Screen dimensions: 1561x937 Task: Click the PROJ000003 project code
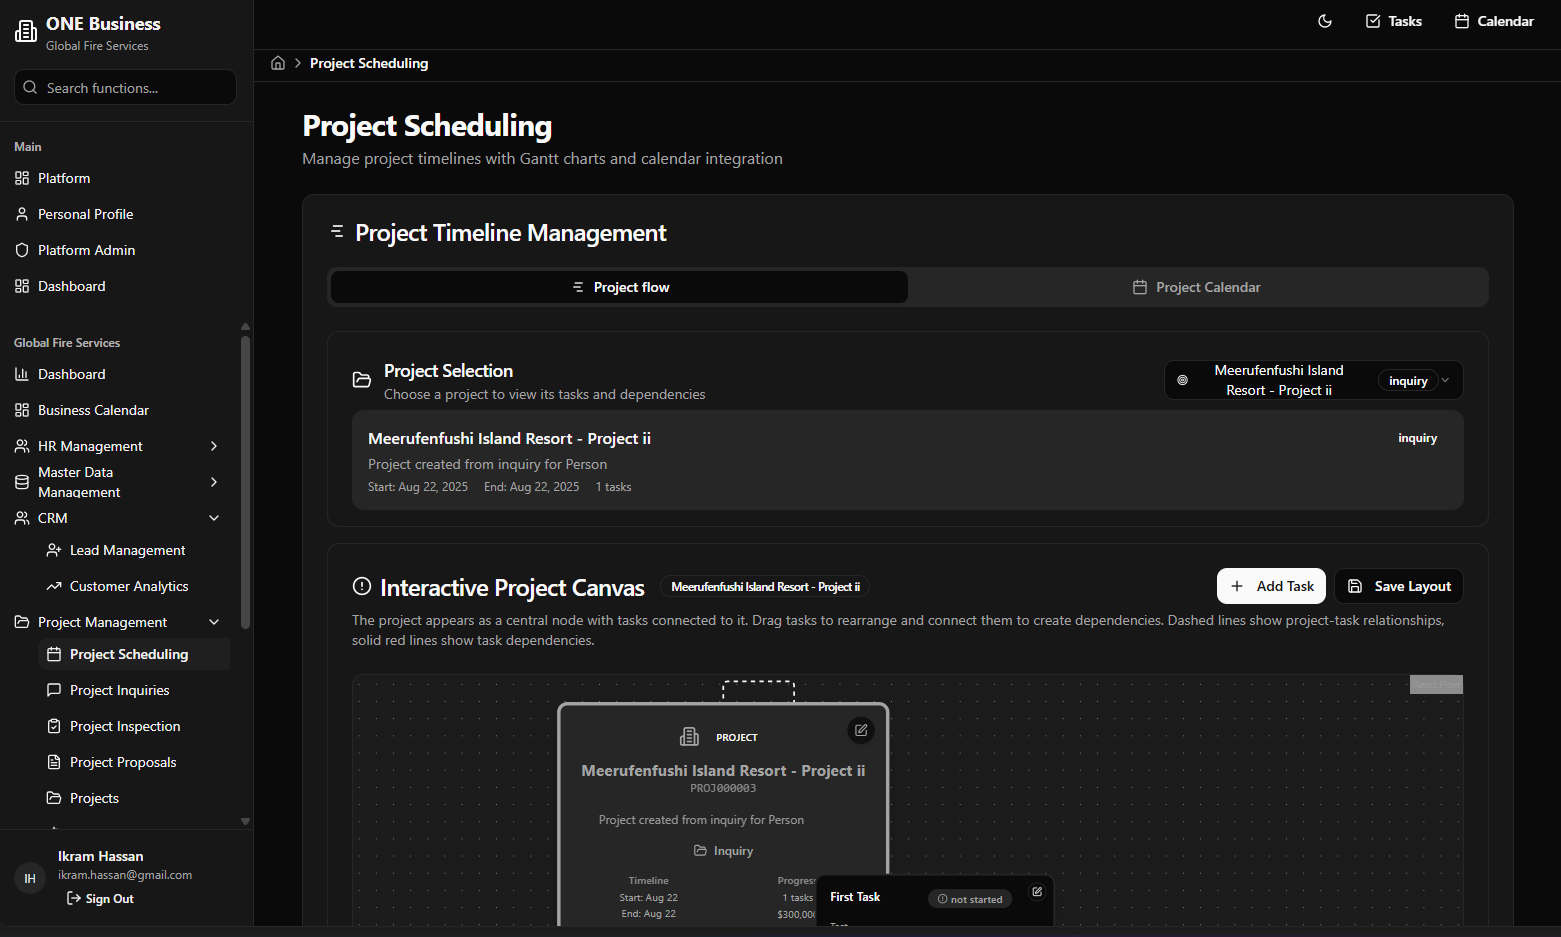tap(723, 788)
